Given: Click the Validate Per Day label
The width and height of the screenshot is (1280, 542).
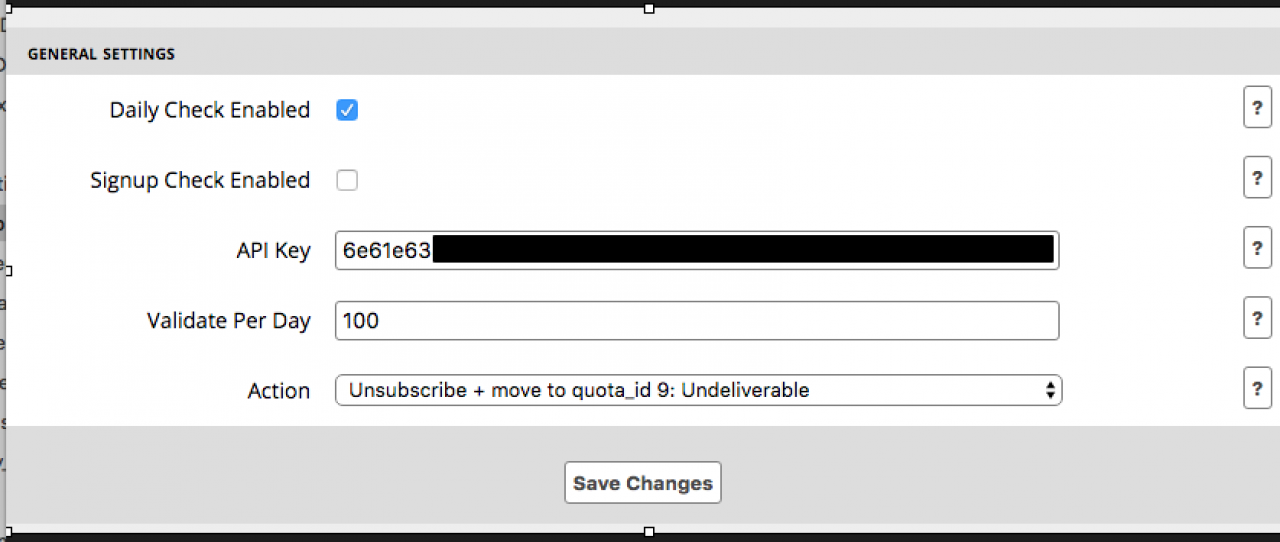Looking at the screenshot, I should [228, 321].
